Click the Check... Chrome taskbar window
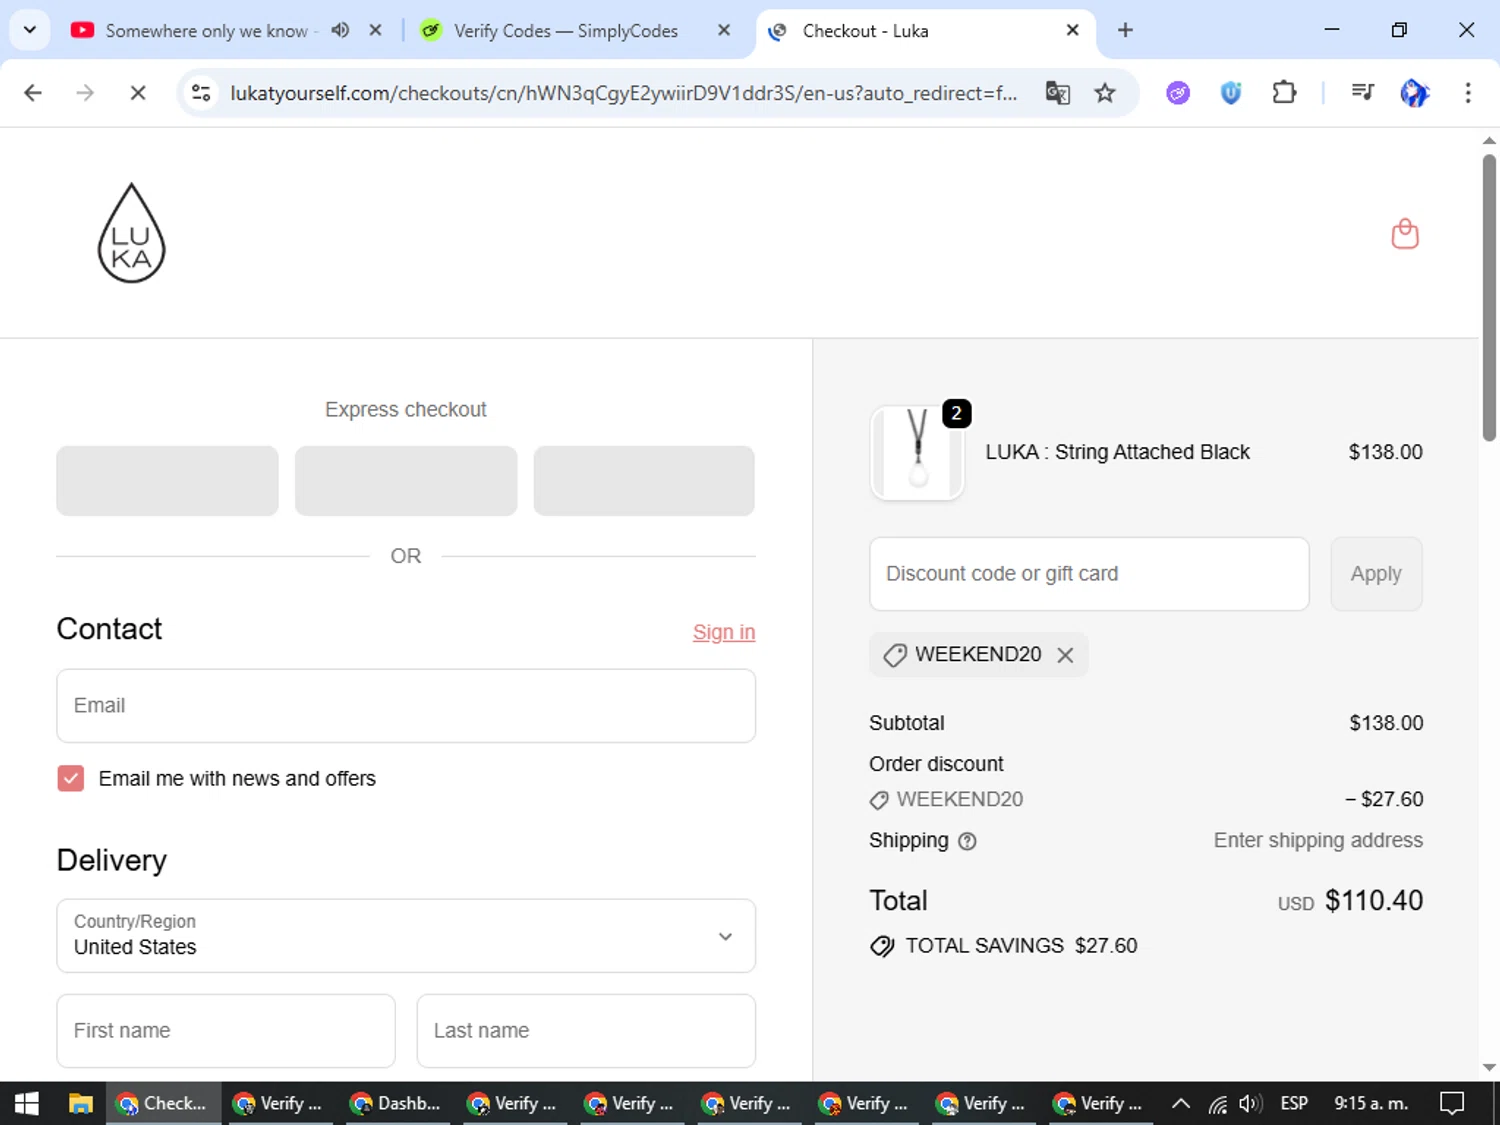Screen dimensions: 1500x1125 pyautogui.click(x=163, y=1103)
